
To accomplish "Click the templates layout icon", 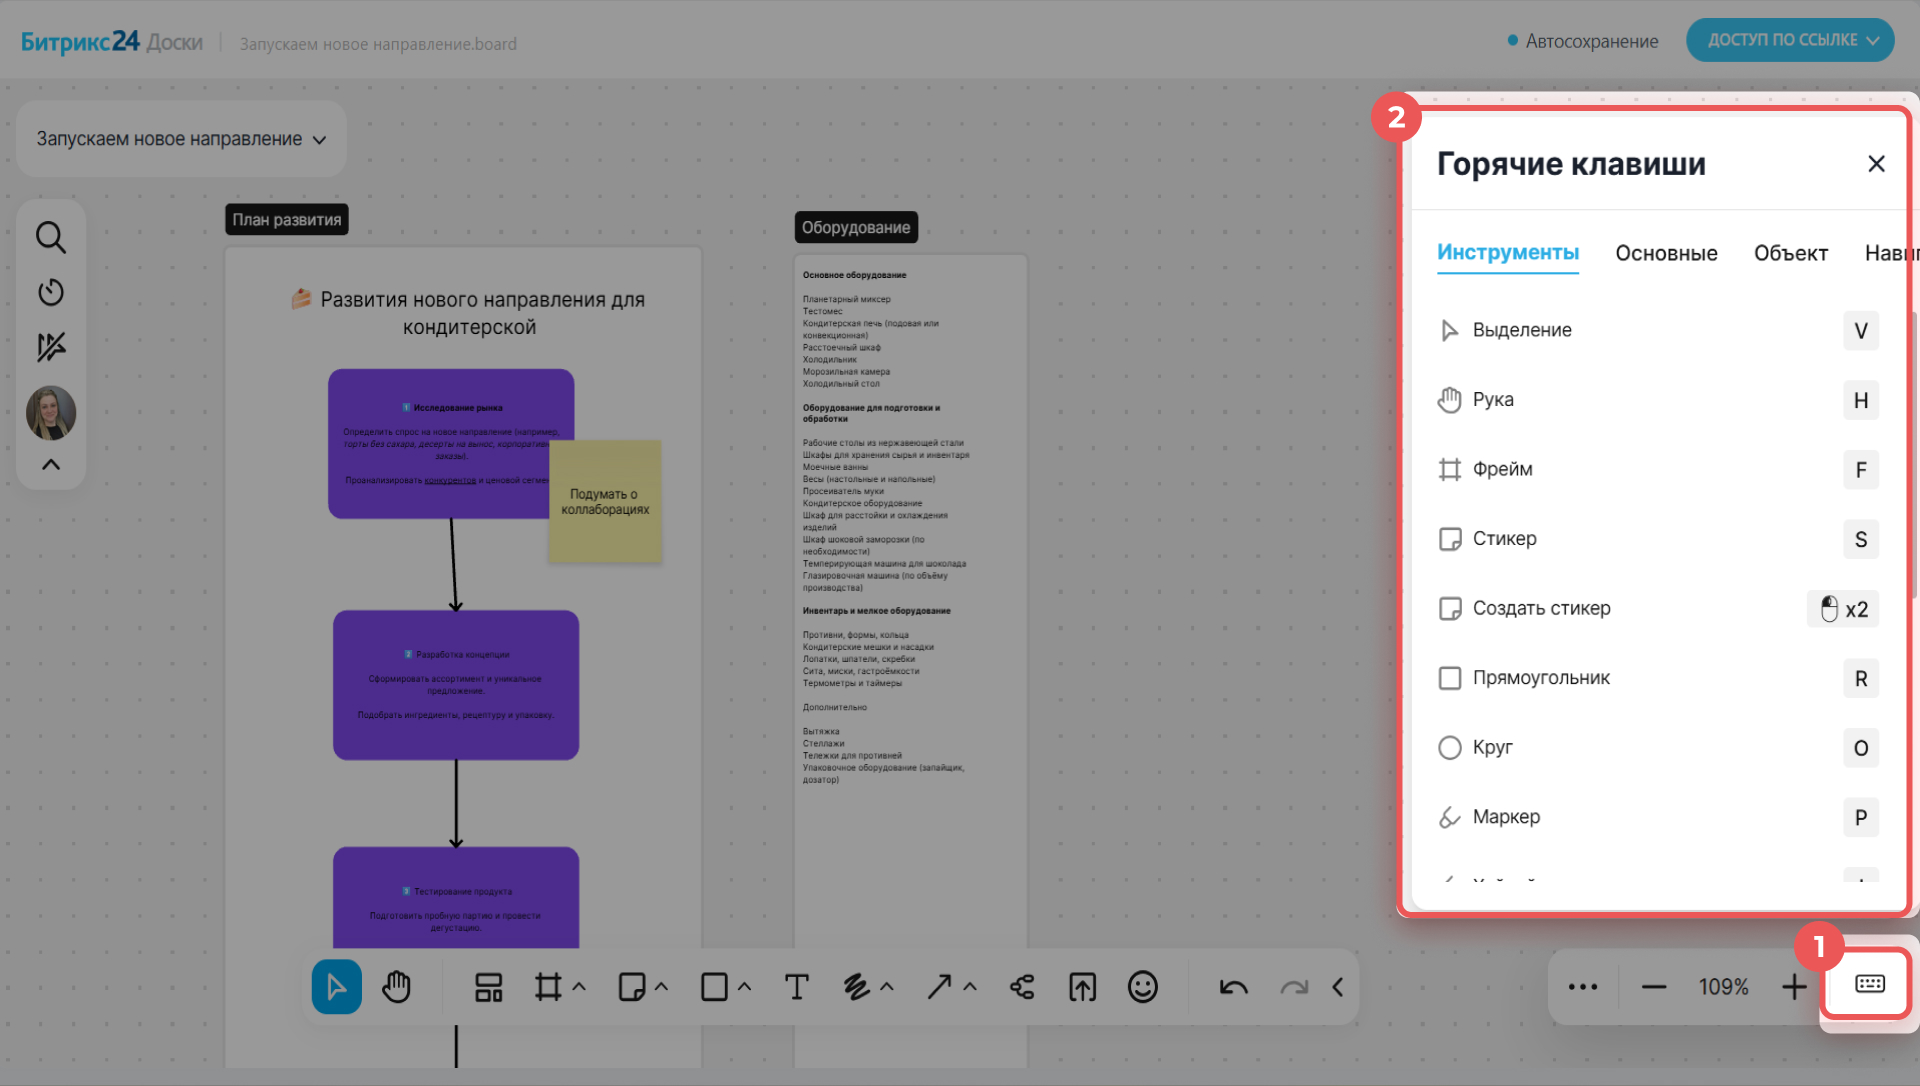I will click(488, 987).
